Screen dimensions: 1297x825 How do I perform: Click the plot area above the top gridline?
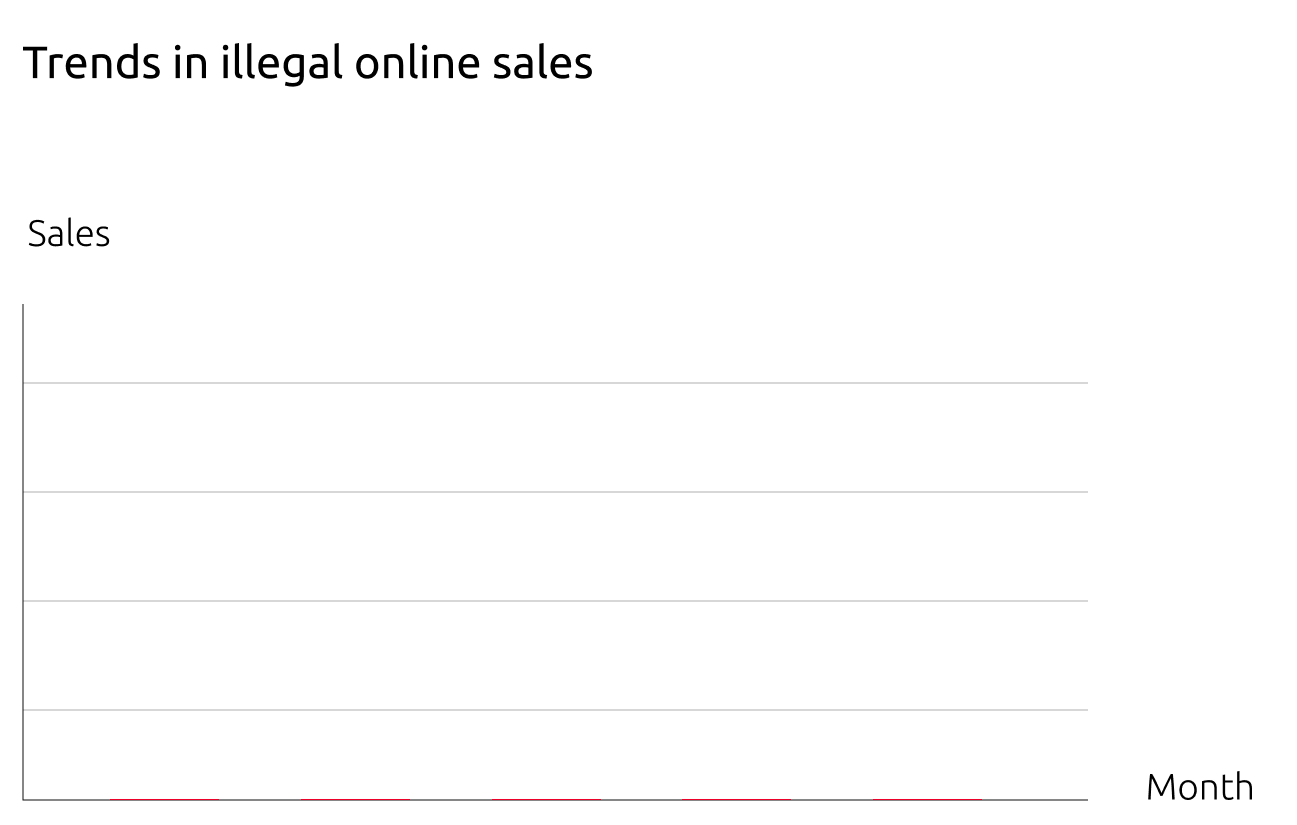555,343
